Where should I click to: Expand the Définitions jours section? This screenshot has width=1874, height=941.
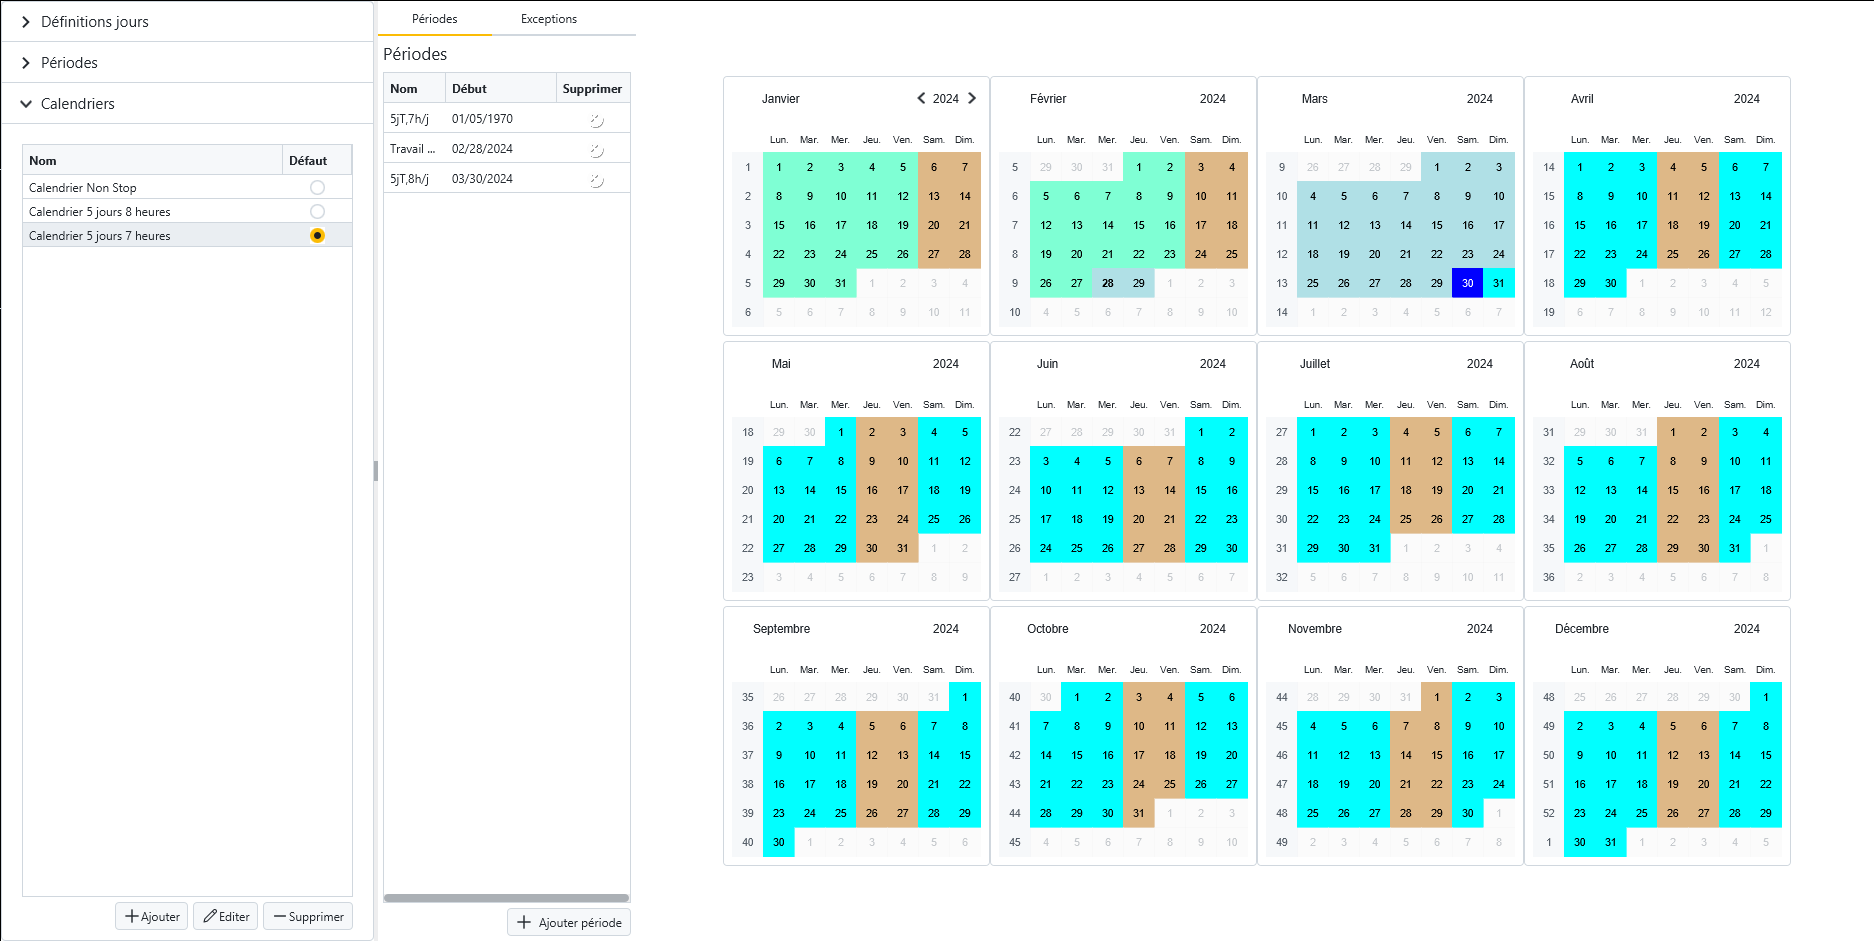94,22
